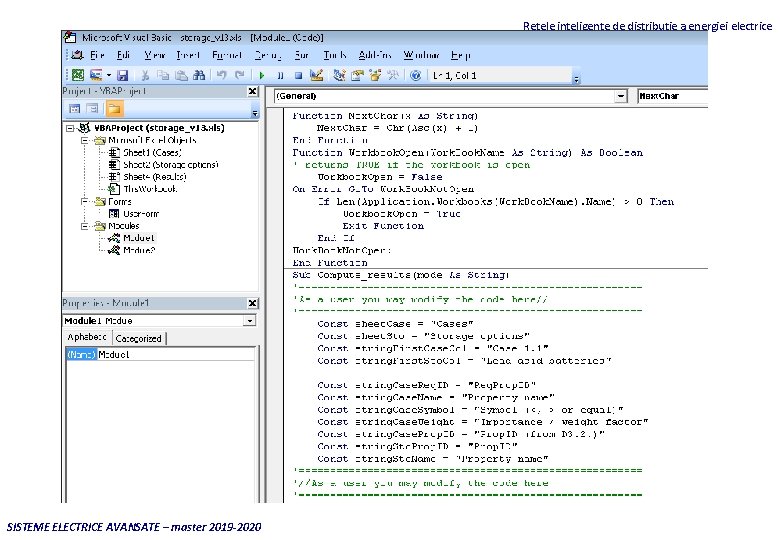Click the (Name) property value field
The width and height of the screenshot is (780, 540).
176,355
